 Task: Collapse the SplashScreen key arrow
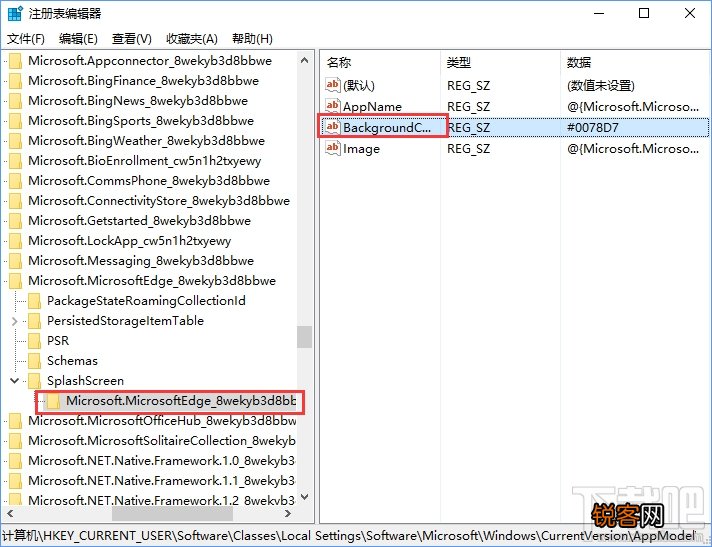(x=15, y=381)
